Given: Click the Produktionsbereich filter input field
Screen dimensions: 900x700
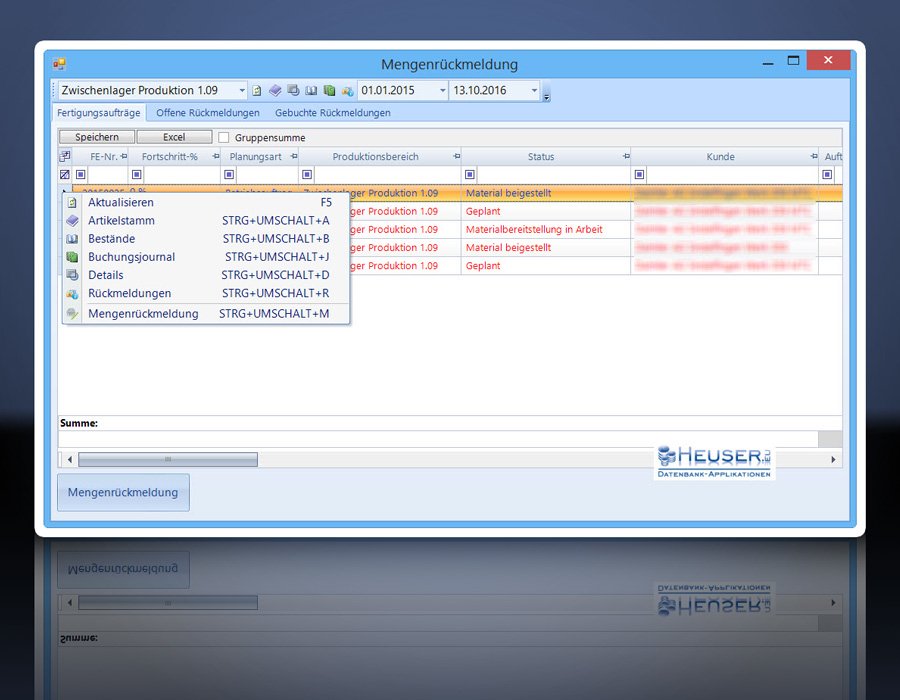Looking at the screenshot, I should (x=387, y=174).
